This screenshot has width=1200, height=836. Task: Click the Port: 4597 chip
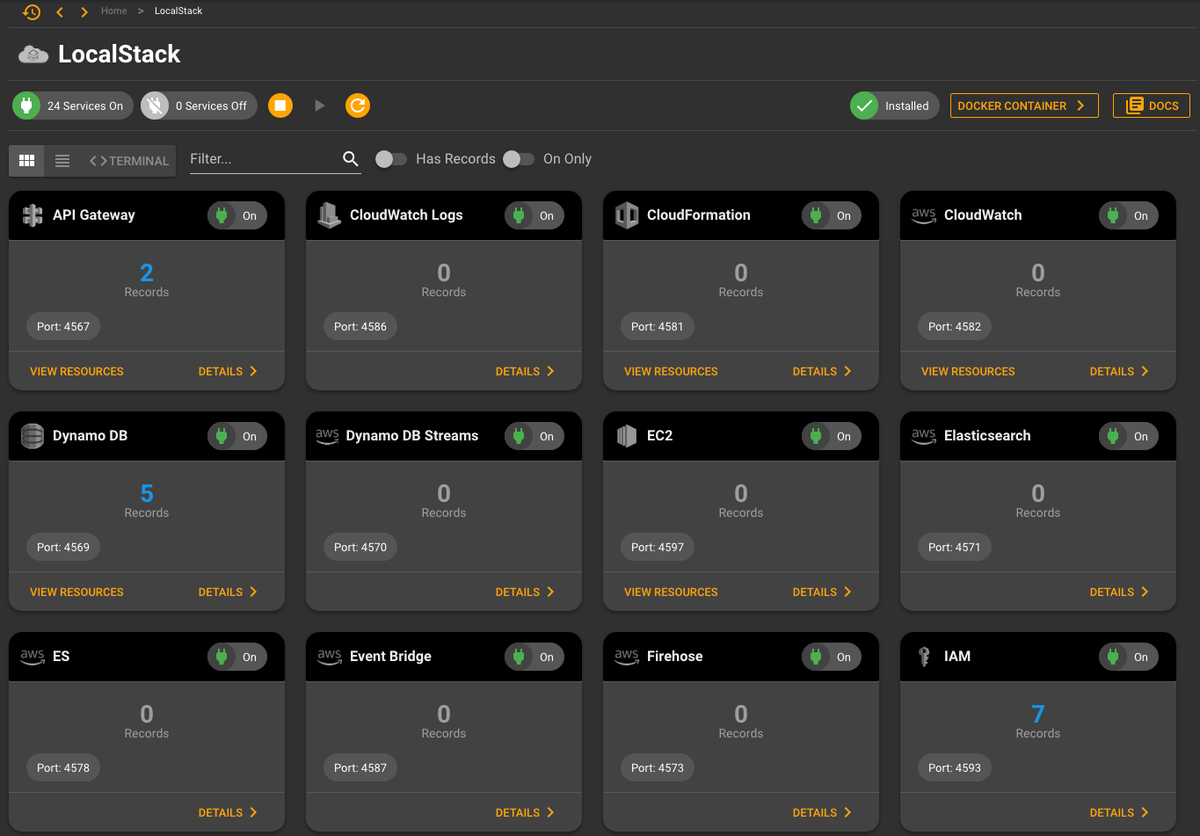[x=657, y=547]
